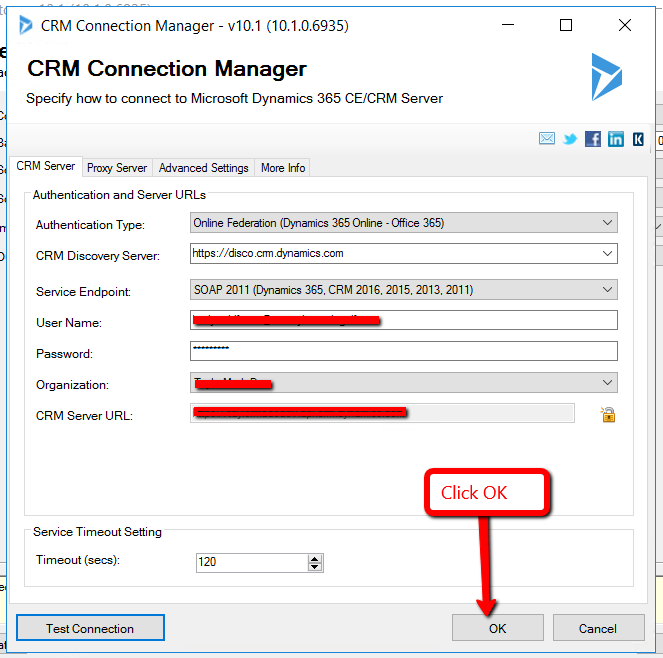Screen dimensions: 663x658
Task: Minimize the CRM Connection Manager window
Action: tap(508, 25)
